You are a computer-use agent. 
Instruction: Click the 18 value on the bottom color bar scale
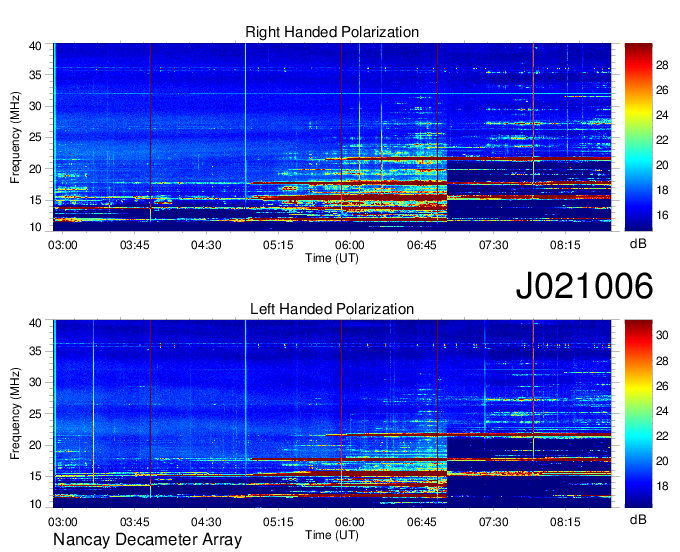(x=662, y=486)
